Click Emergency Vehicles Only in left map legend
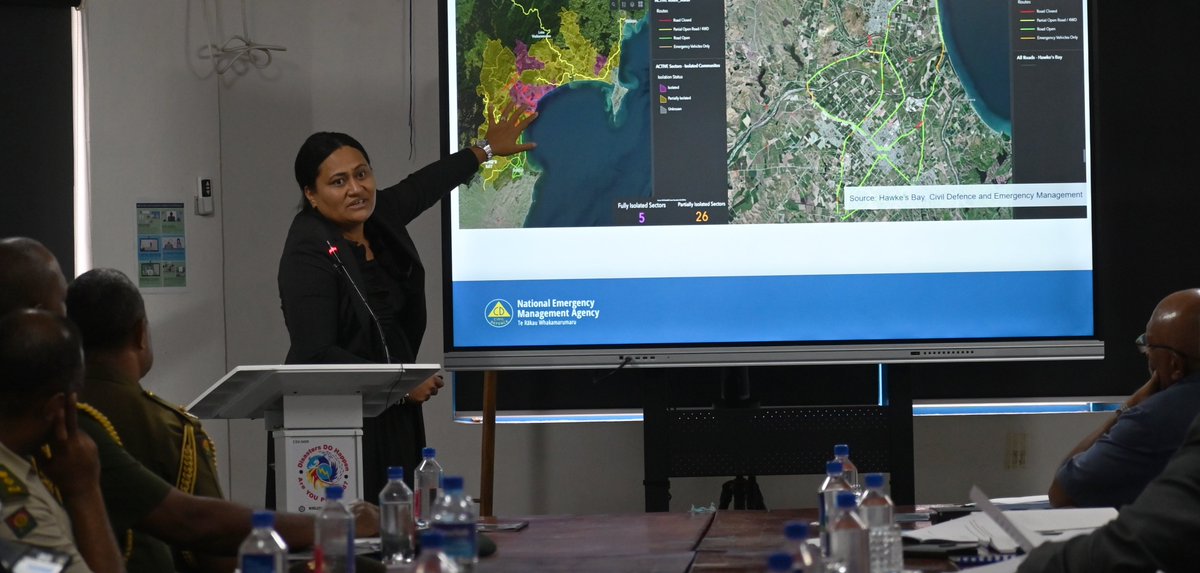Image resolution: width=1200 pixels, height=573 pixels. point(691,46)
